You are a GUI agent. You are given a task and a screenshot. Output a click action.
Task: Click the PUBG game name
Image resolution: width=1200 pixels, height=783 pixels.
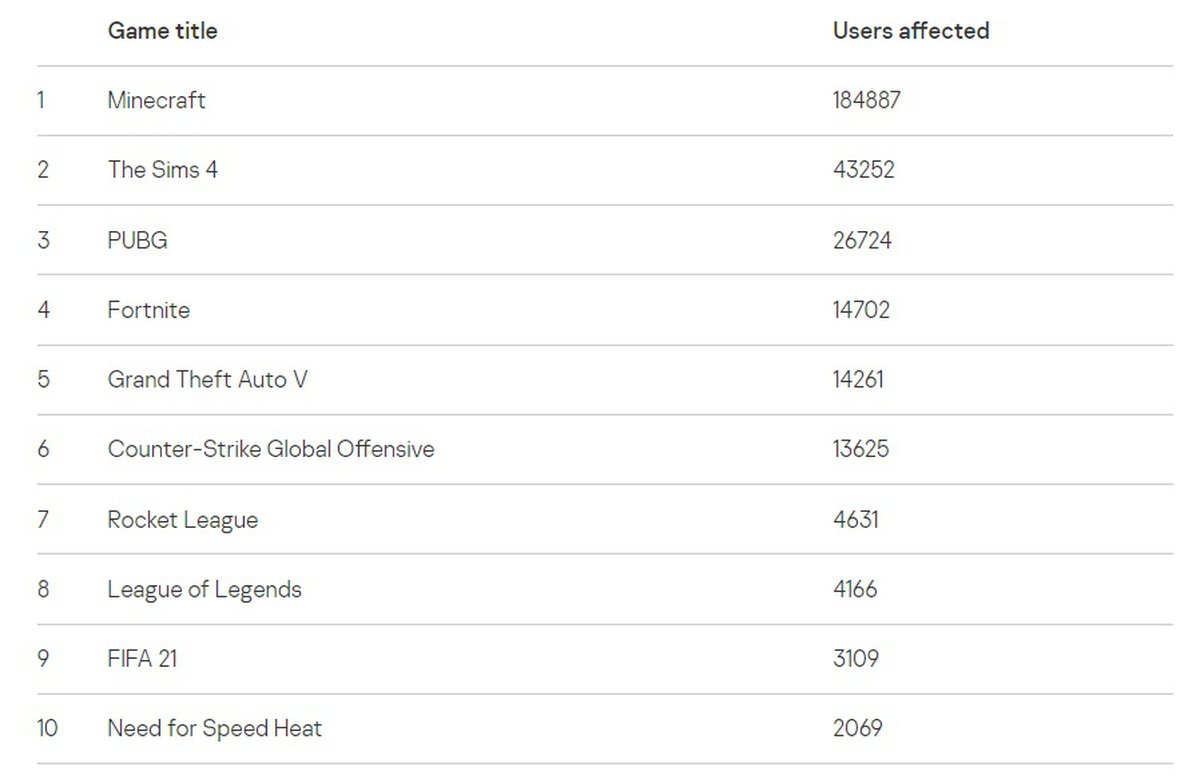coord(138,240)
